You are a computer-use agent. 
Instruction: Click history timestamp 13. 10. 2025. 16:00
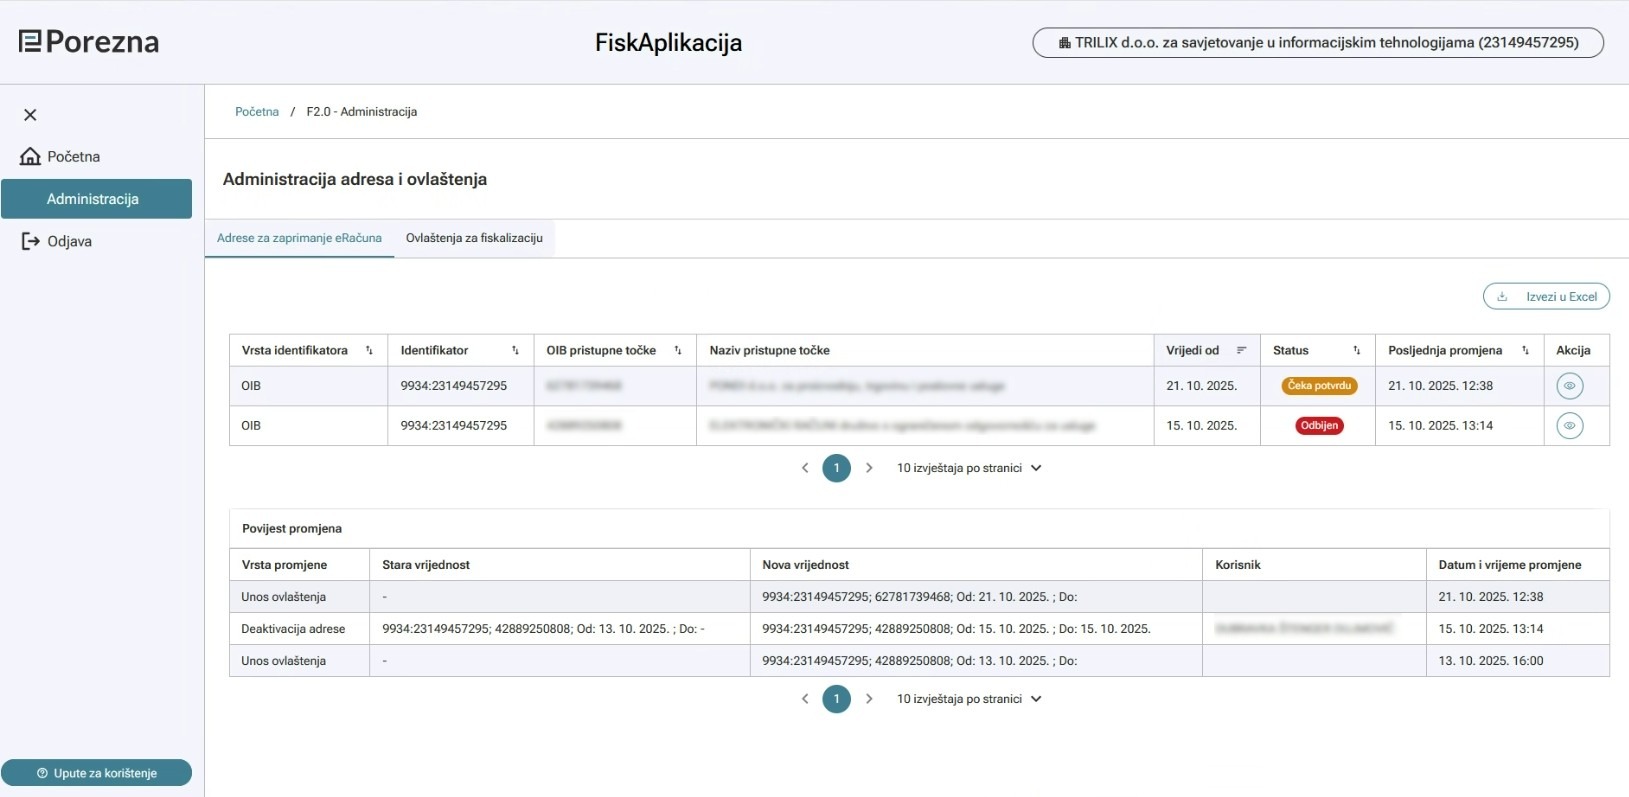[x=1491, y=661]
